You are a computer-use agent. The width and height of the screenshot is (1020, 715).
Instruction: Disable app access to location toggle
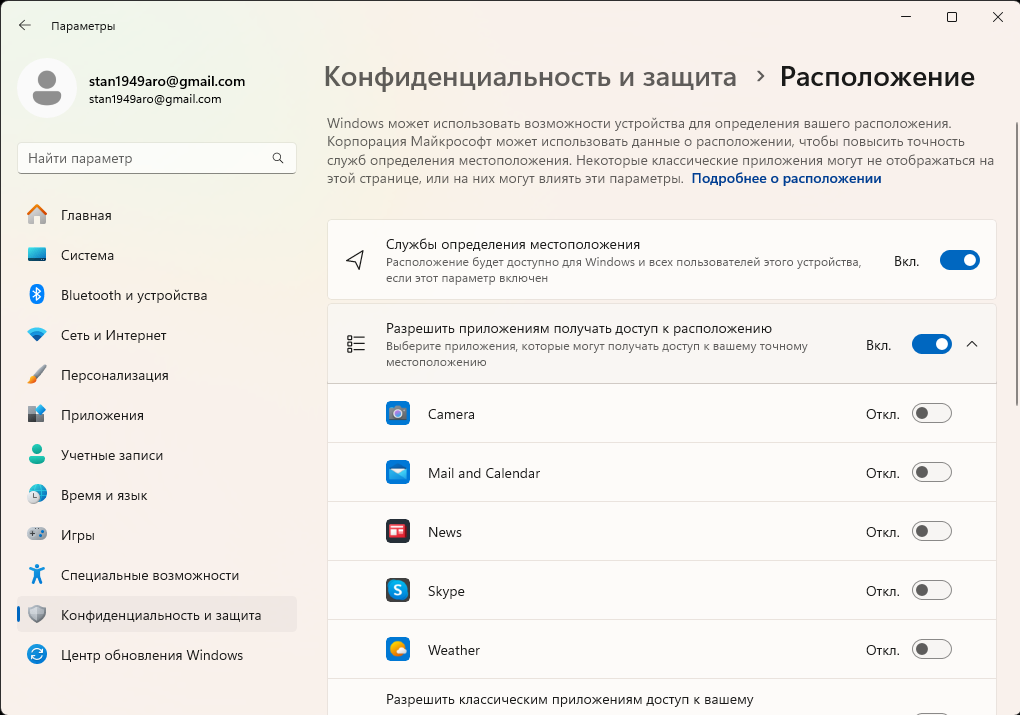click(932, 344)
